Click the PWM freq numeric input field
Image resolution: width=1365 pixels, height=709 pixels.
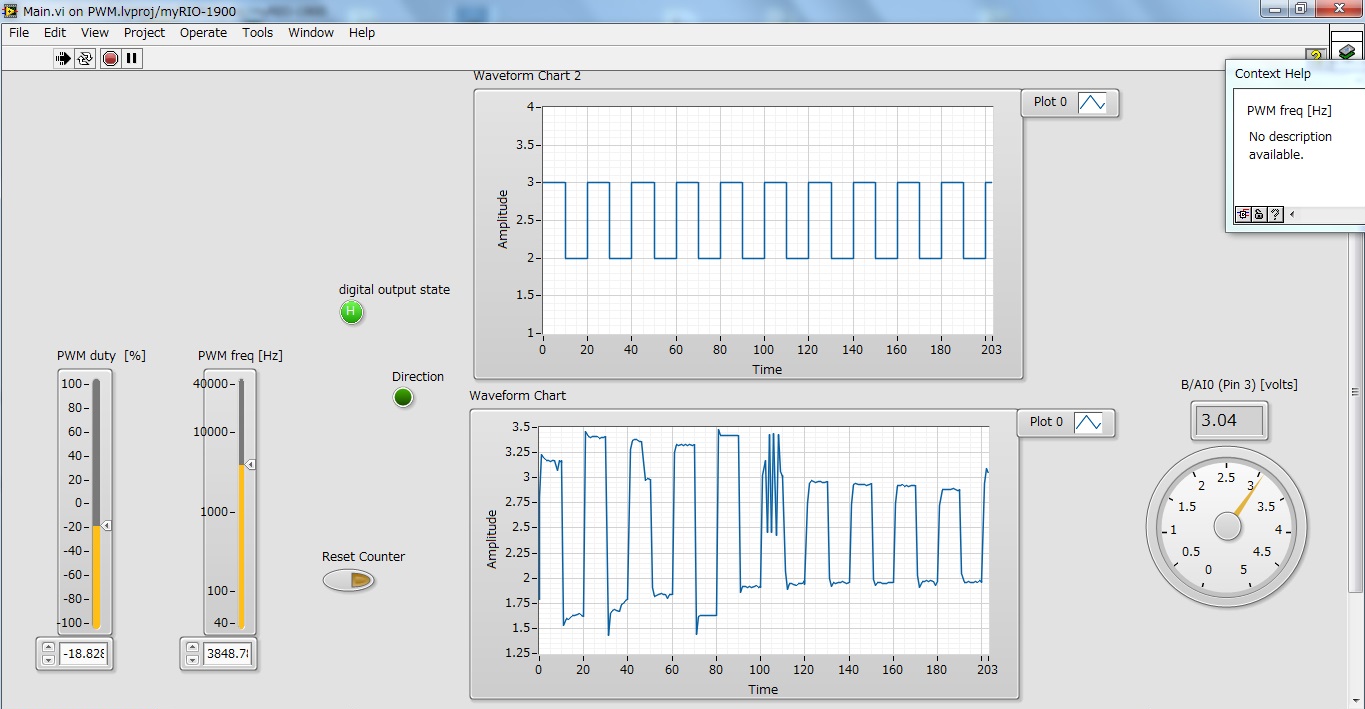pos(228,654)
